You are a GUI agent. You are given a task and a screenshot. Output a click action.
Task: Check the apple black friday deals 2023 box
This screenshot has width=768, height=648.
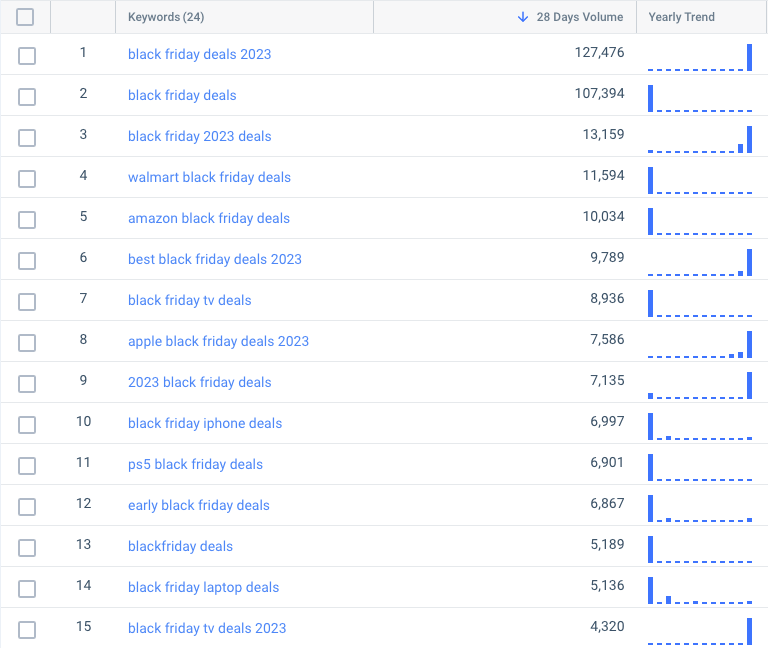tap(27, 342)
